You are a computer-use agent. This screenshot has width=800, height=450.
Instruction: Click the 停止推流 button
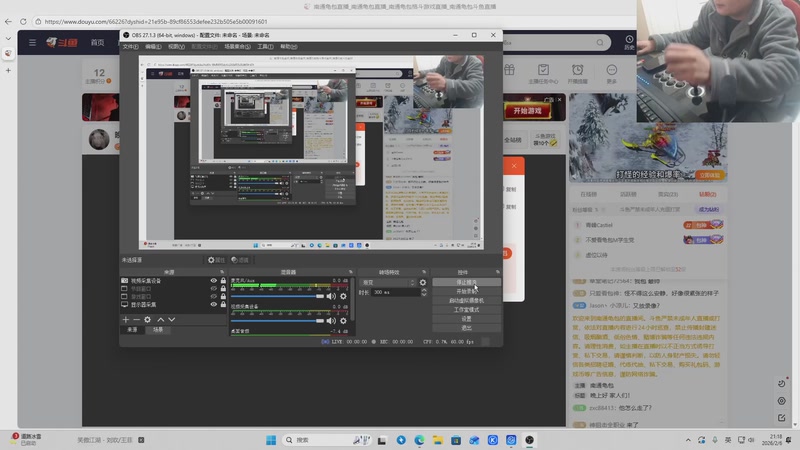point(466,282)
